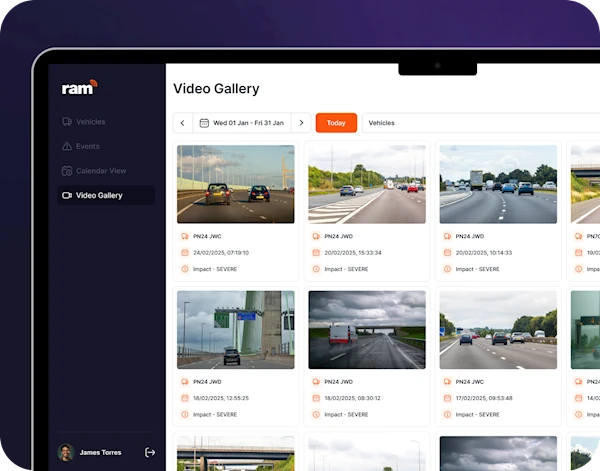The image size is (600, 471).
Task: Click the 20/02/2025, 10:14:33 timestamp
Action: tap(484, 253)
